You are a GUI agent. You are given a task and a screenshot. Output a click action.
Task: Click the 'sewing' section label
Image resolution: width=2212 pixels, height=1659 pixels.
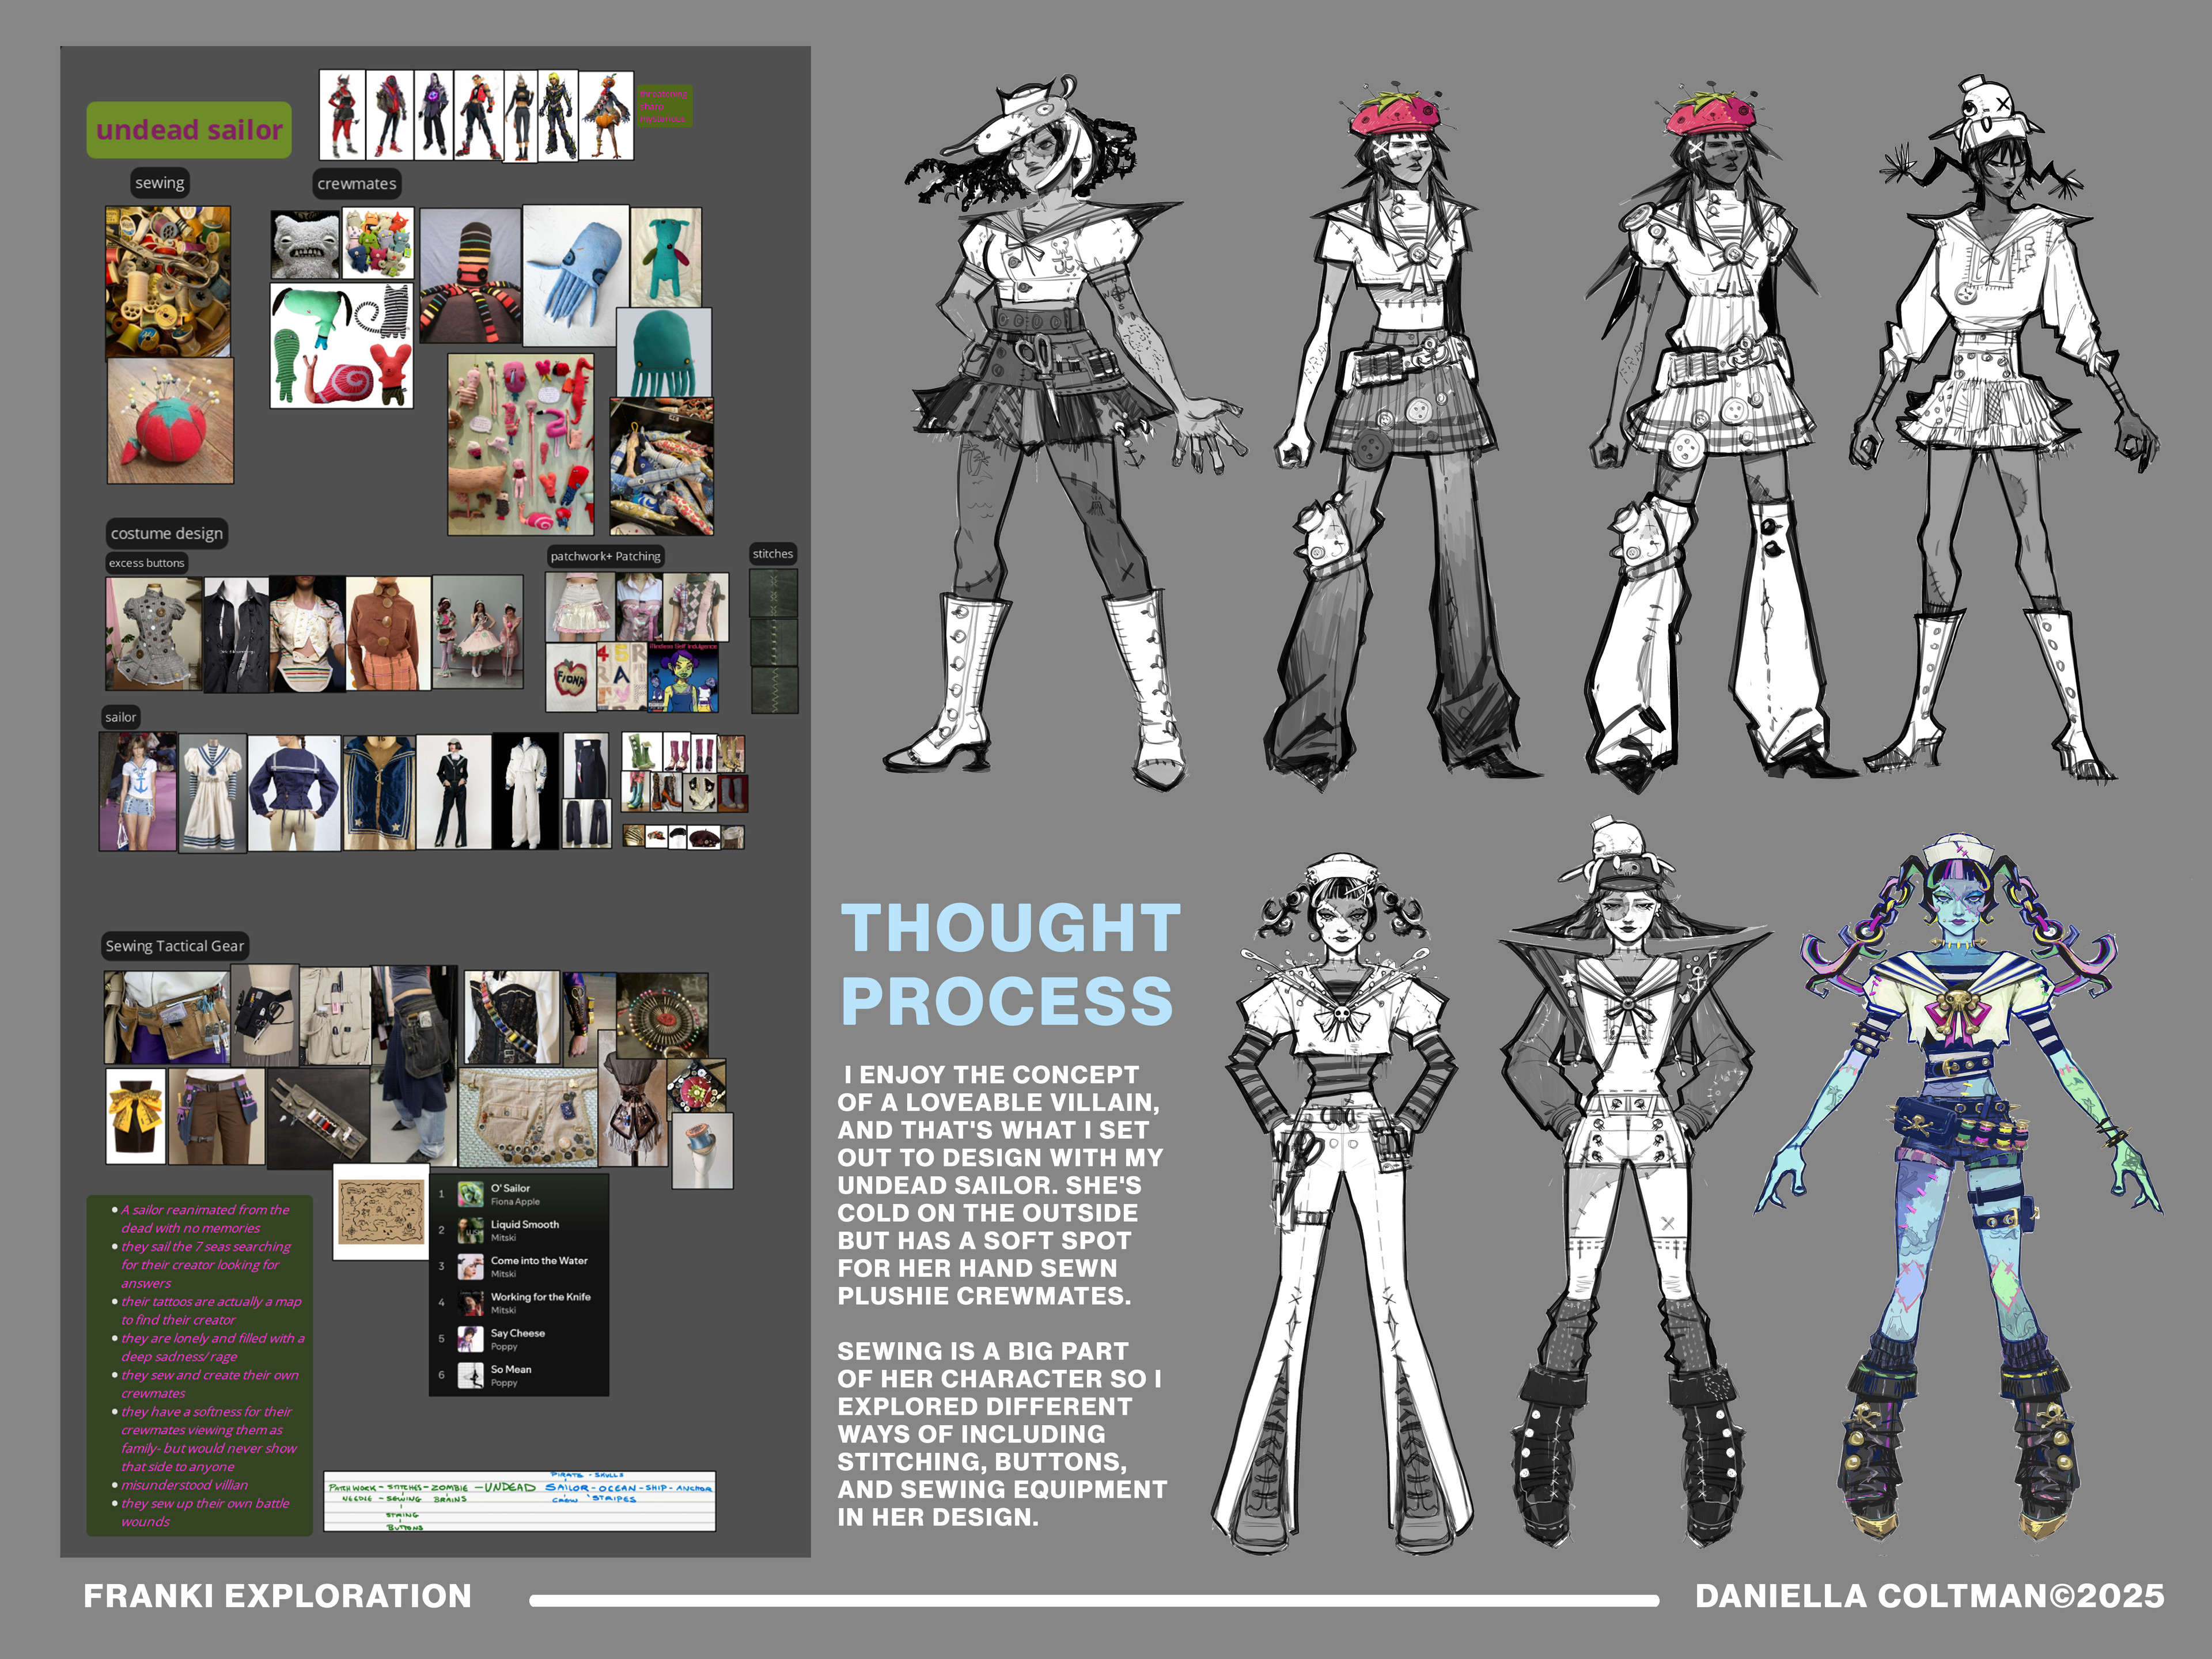point(160,183)
